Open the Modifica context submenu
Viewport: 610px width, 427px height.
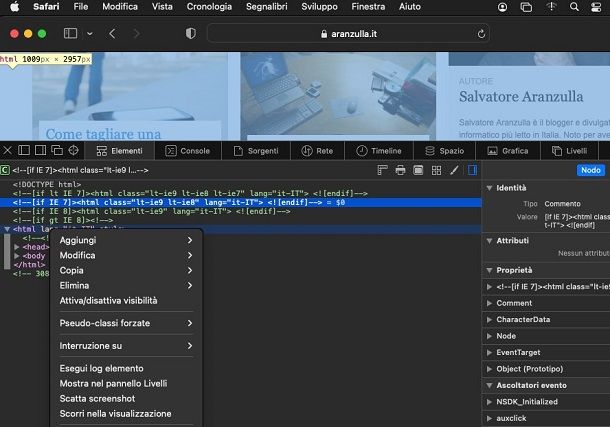click(x=126, y=256)
